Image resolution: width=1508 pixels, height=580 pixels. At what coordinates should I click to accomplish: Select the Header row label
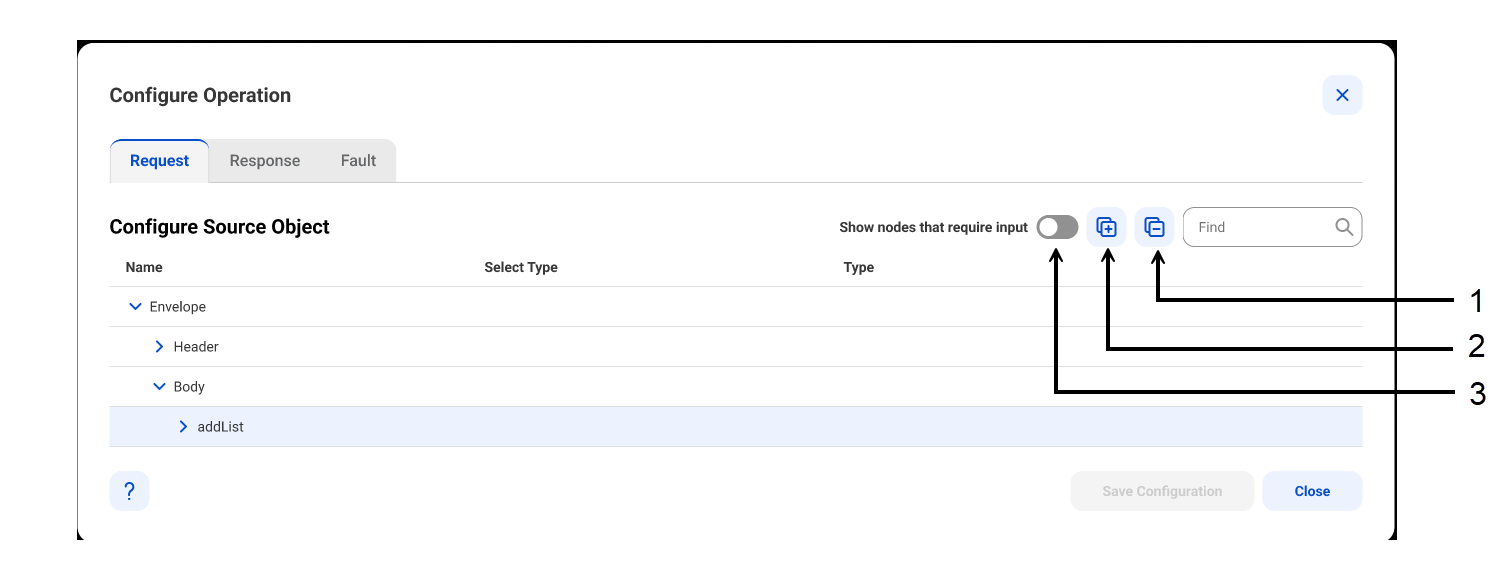(196, 347)
